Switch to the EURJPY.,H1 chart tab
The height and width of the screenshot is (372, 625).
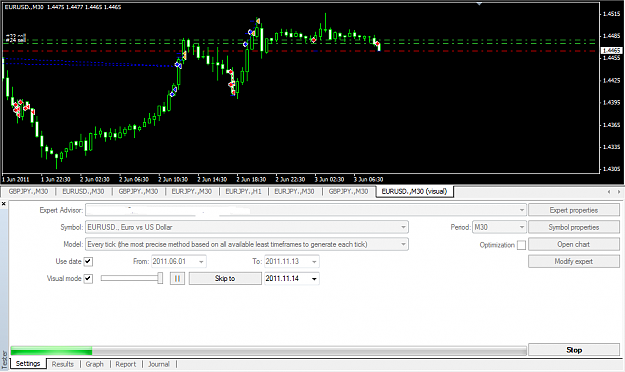243,191
